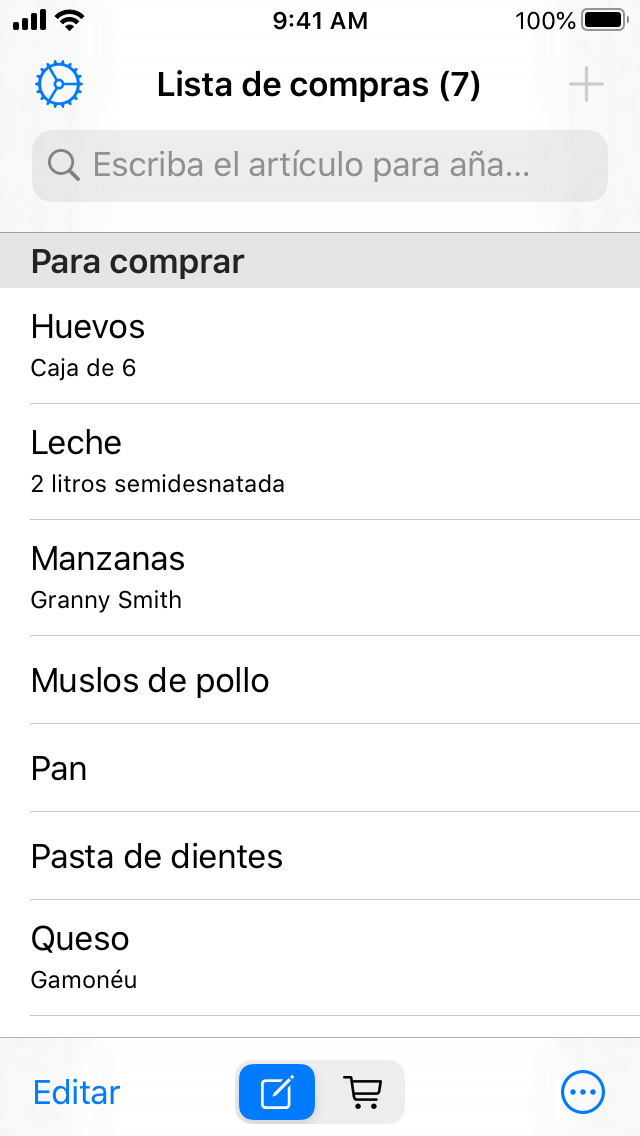Tap the Manzanas entry
This screenshot has height=1136, width=640.
tap(320, 577)
